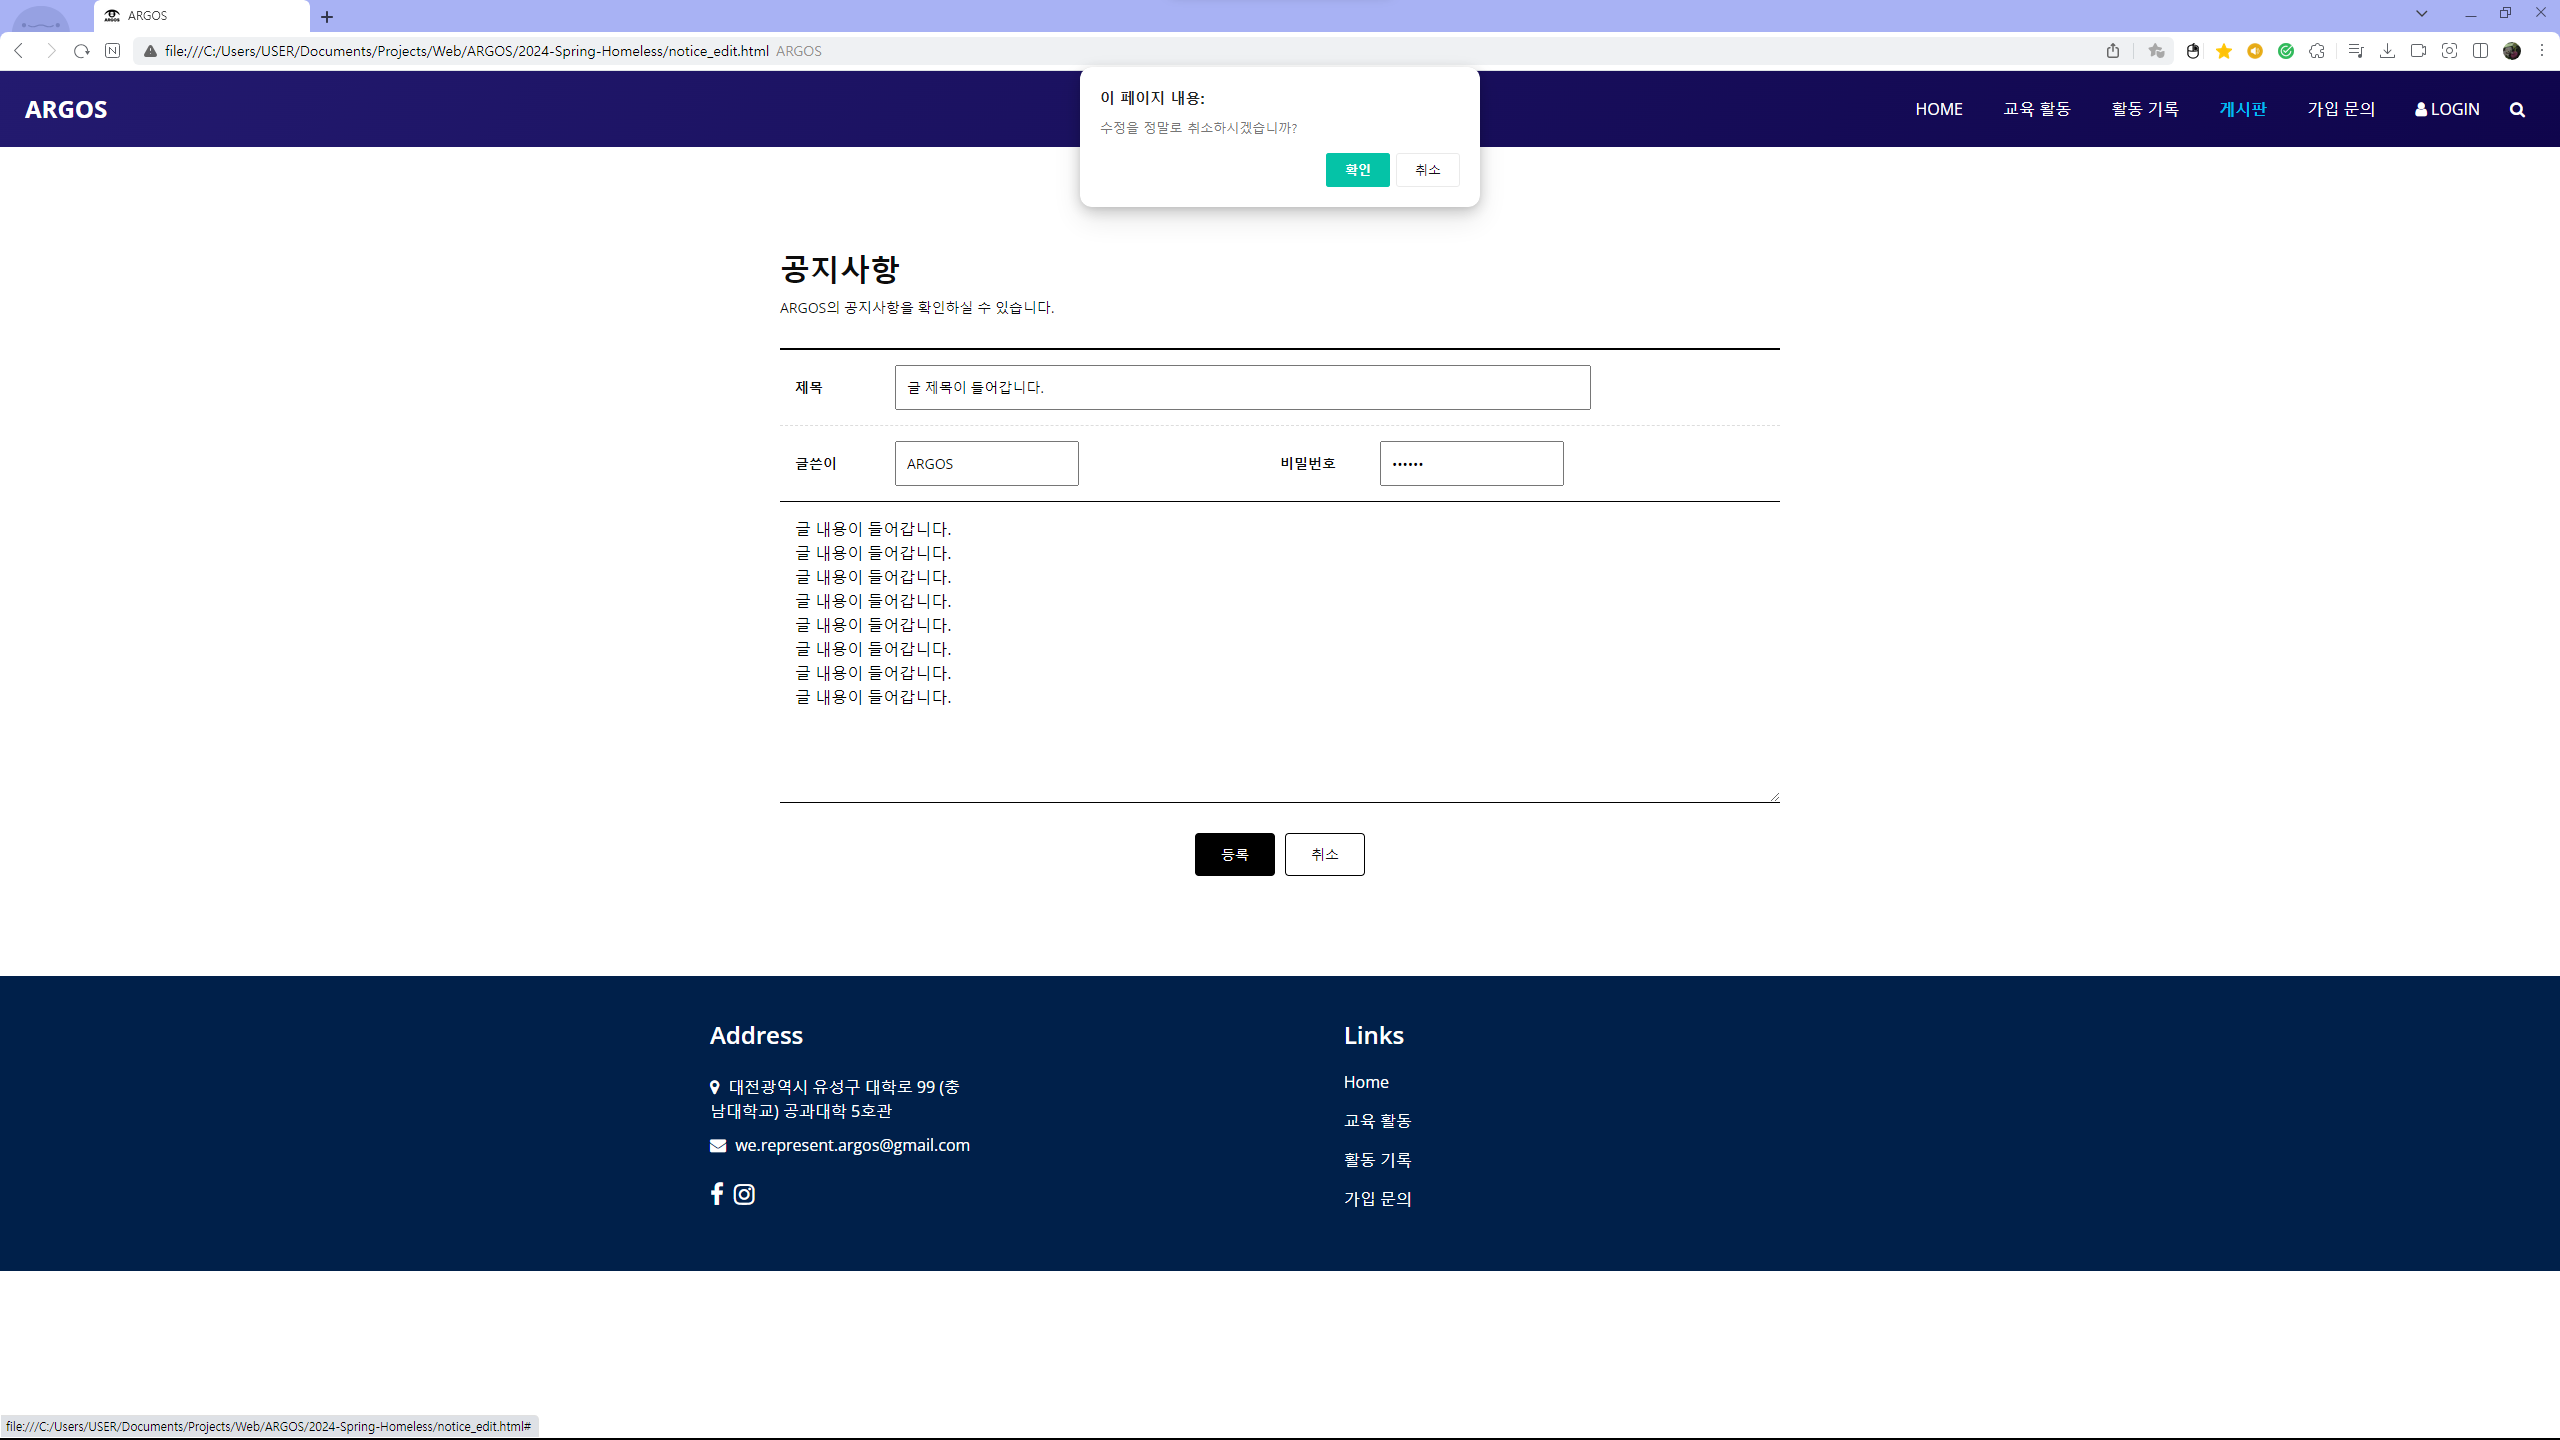The width and height of the screenshot is (2560, 1440).
Task: Reload the page with the refresh icon
Action: pyautogui.click(x=82, y=51)
